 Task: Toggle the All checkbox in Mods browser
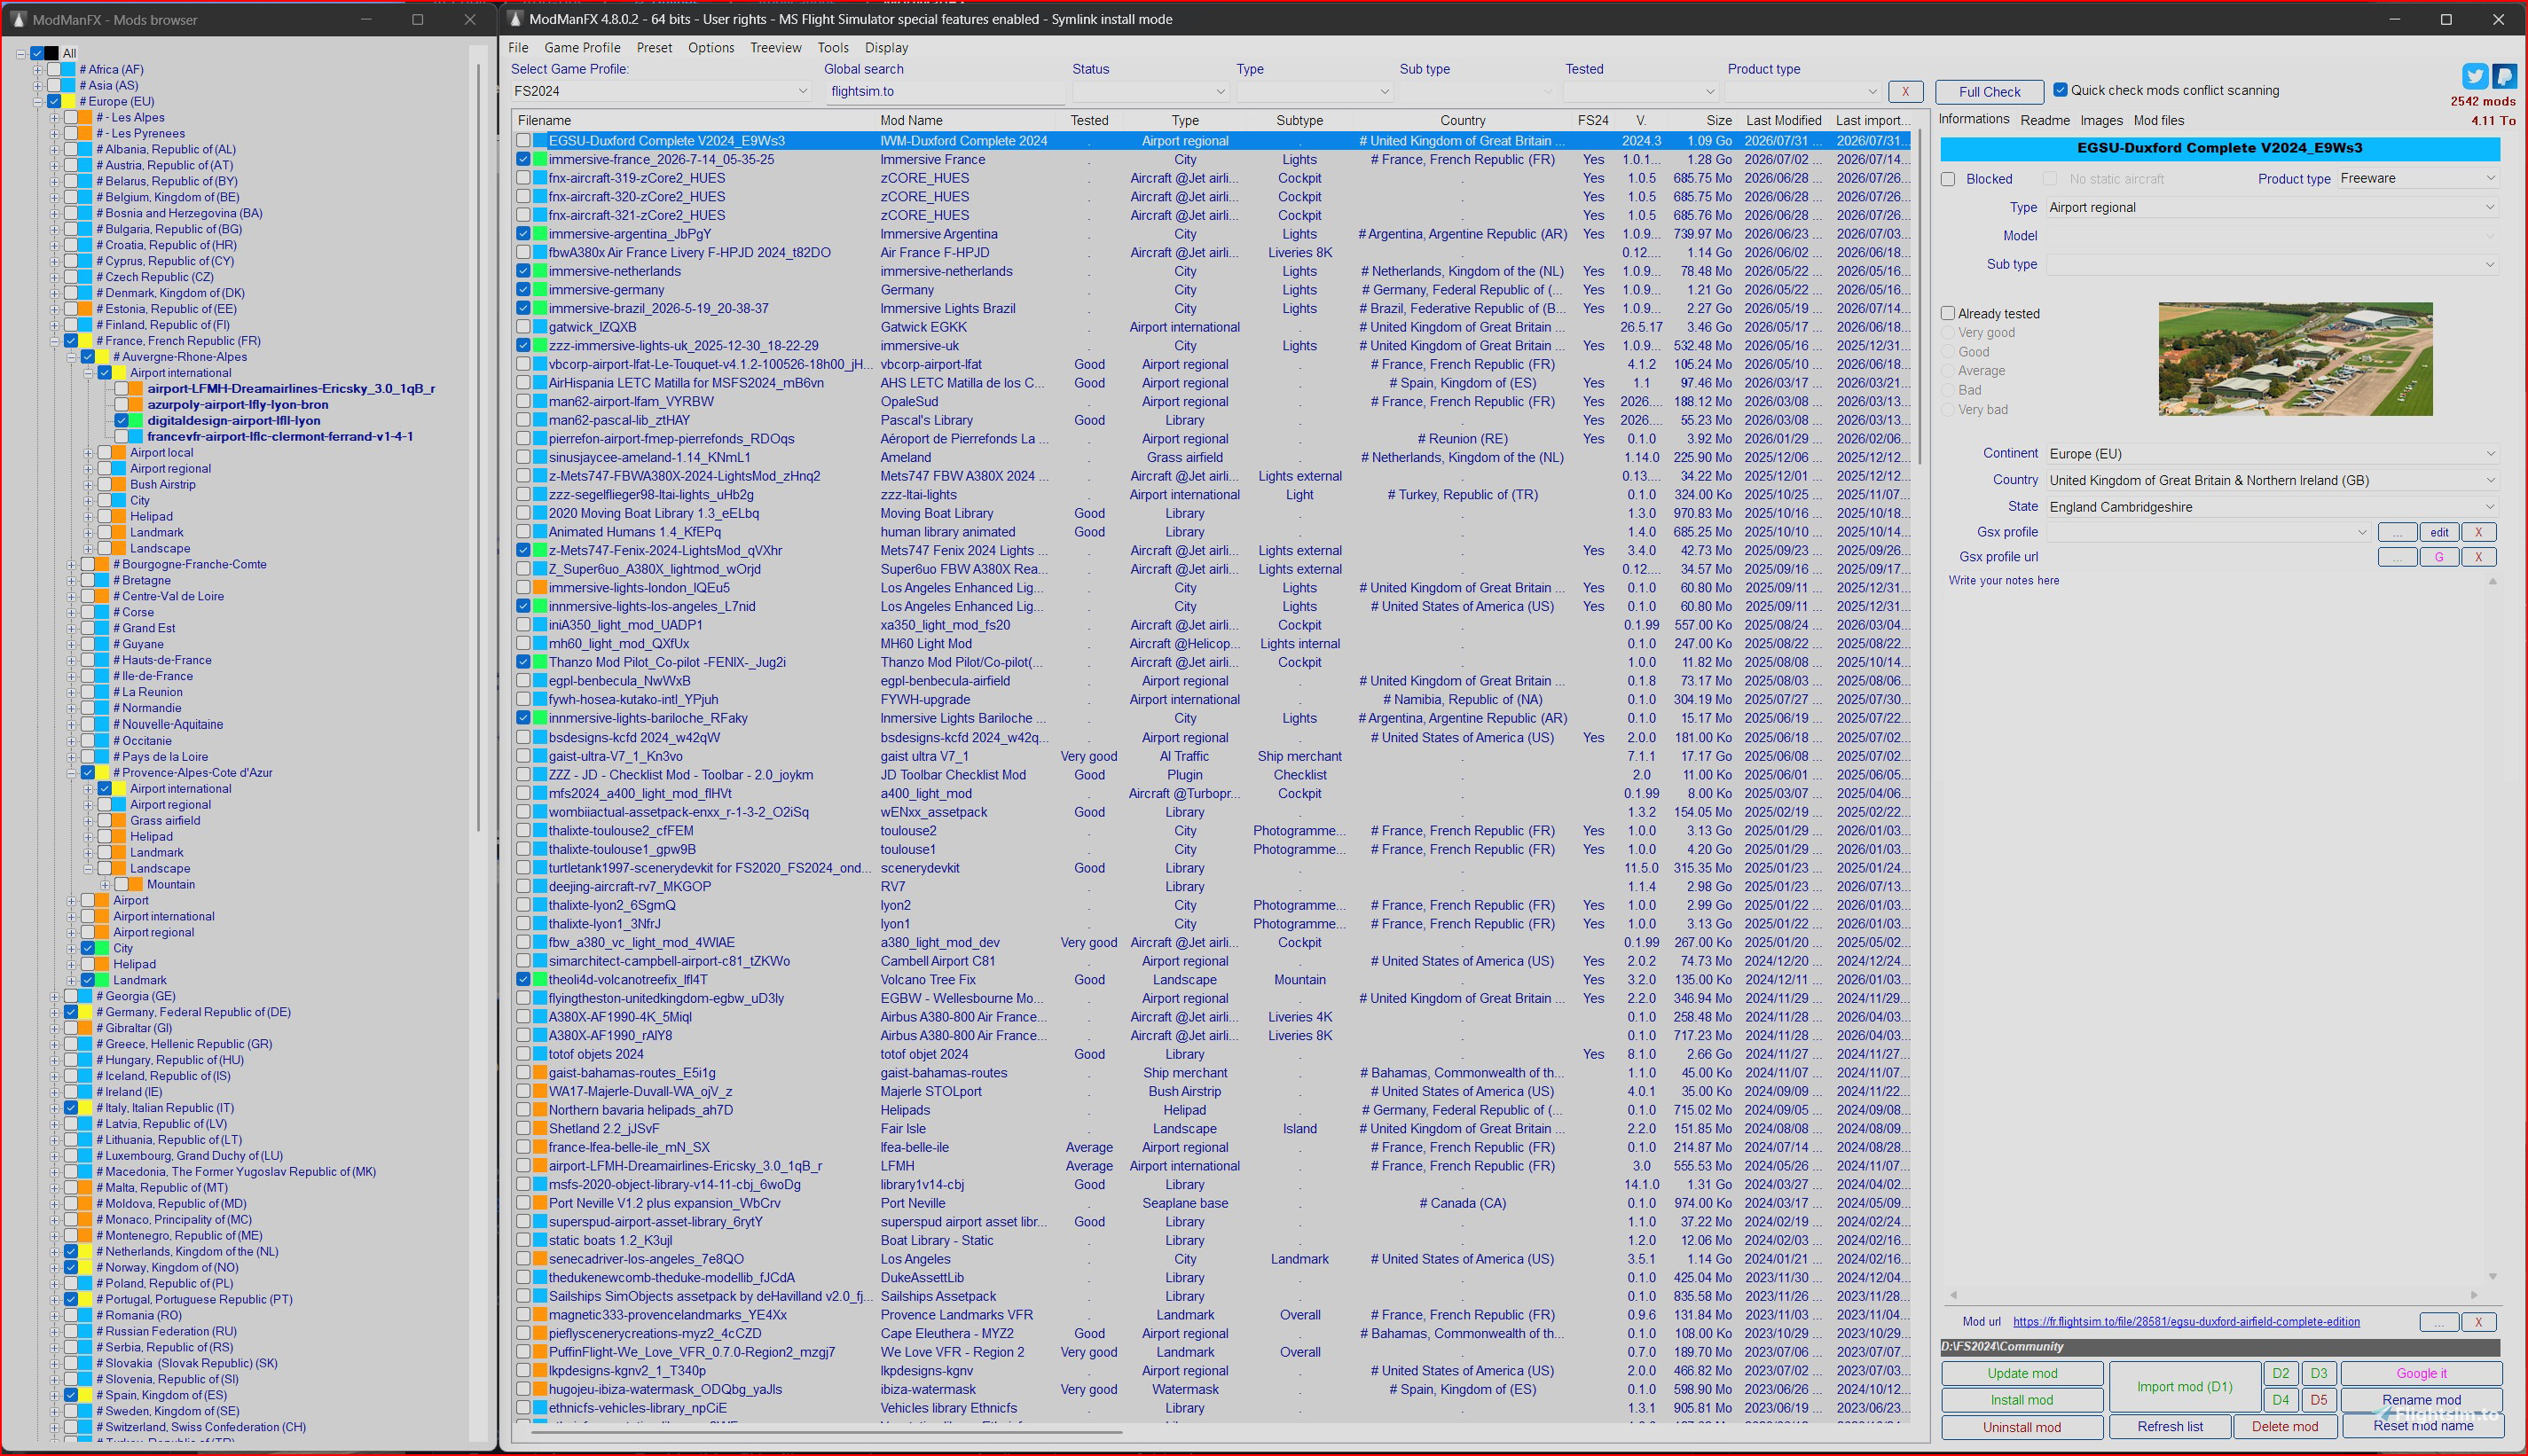(x=37, y=53)
